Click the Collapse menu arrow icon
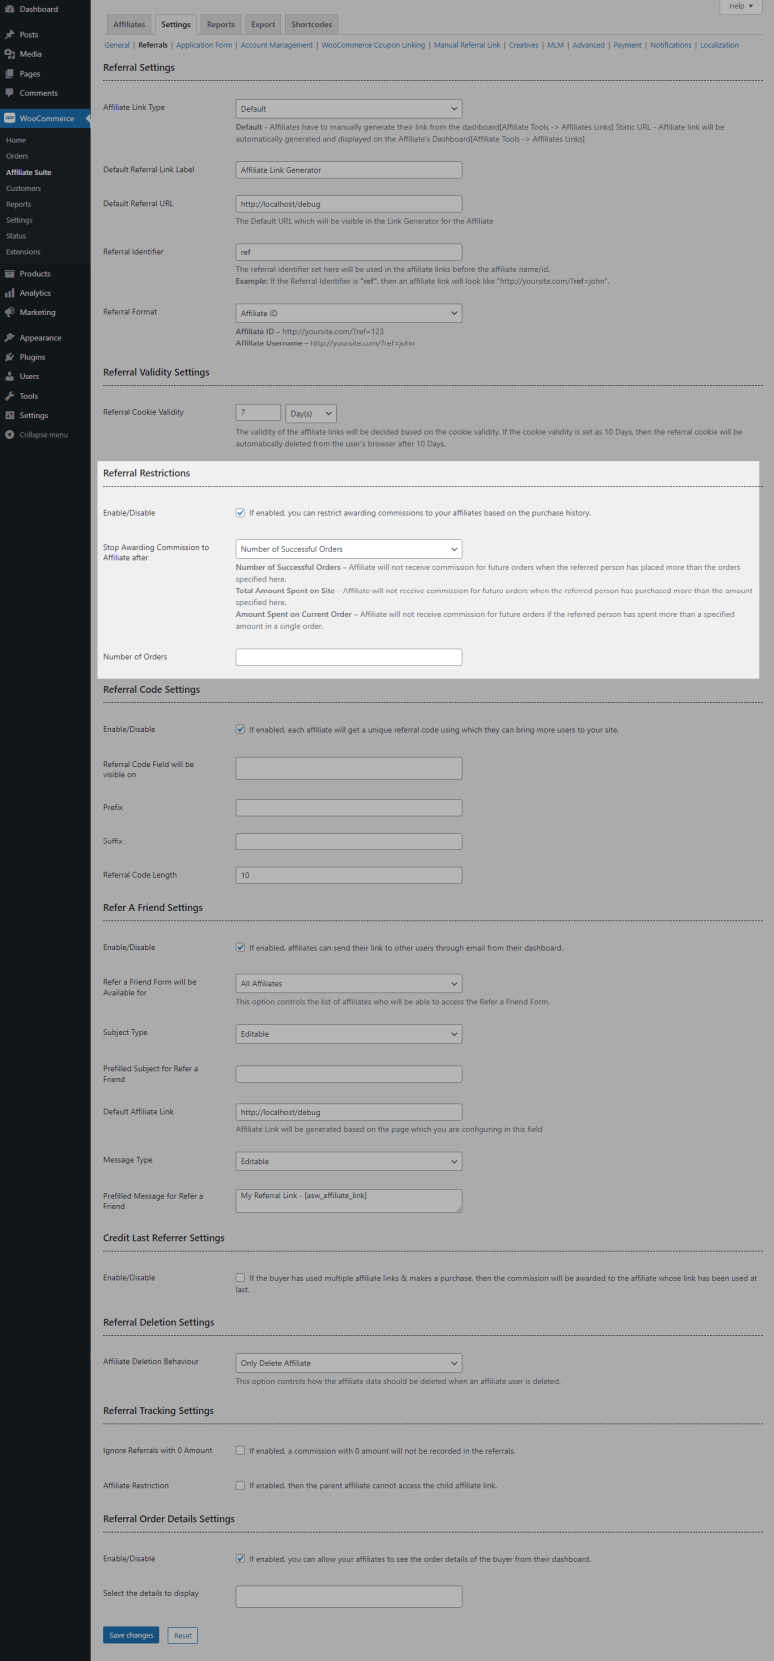The image size is (774, 1661). pyautogui.click(x=10, y=435)
